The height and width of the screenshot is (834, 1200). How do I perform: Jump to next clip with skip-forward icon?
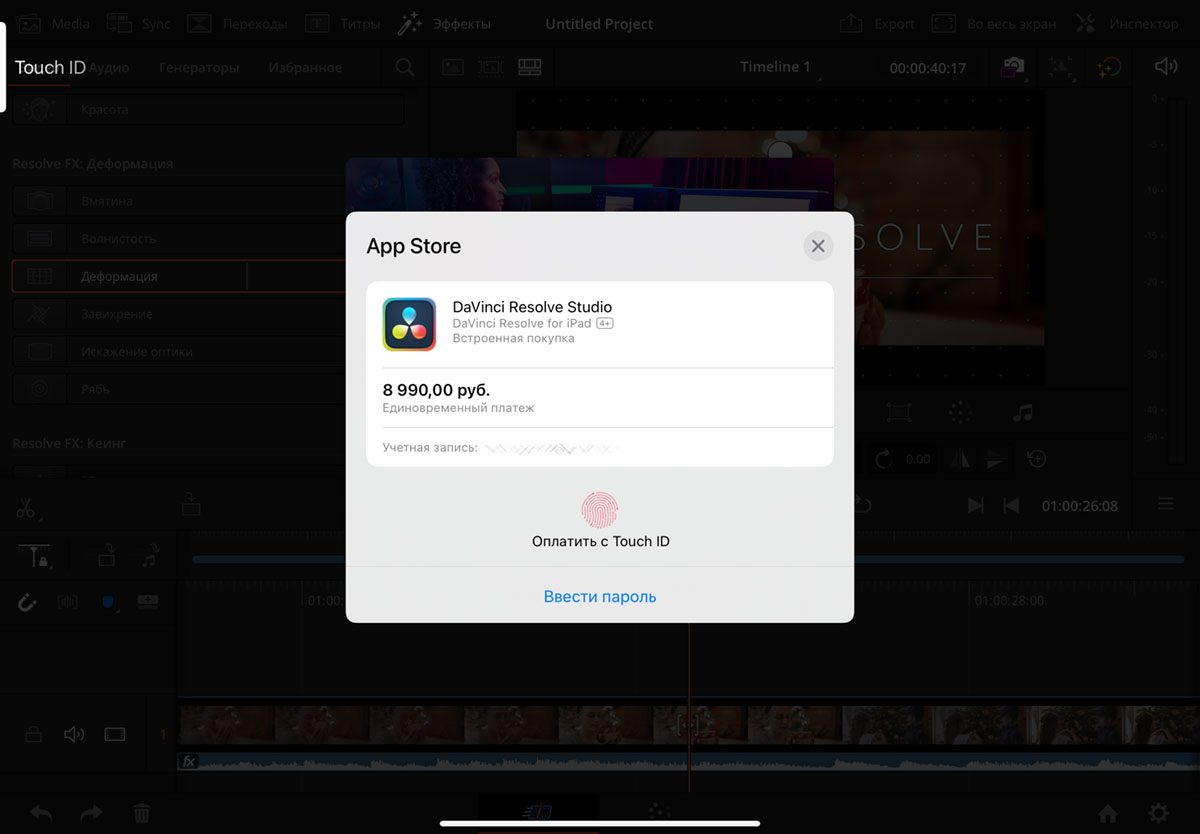click(x=976, y=506)
